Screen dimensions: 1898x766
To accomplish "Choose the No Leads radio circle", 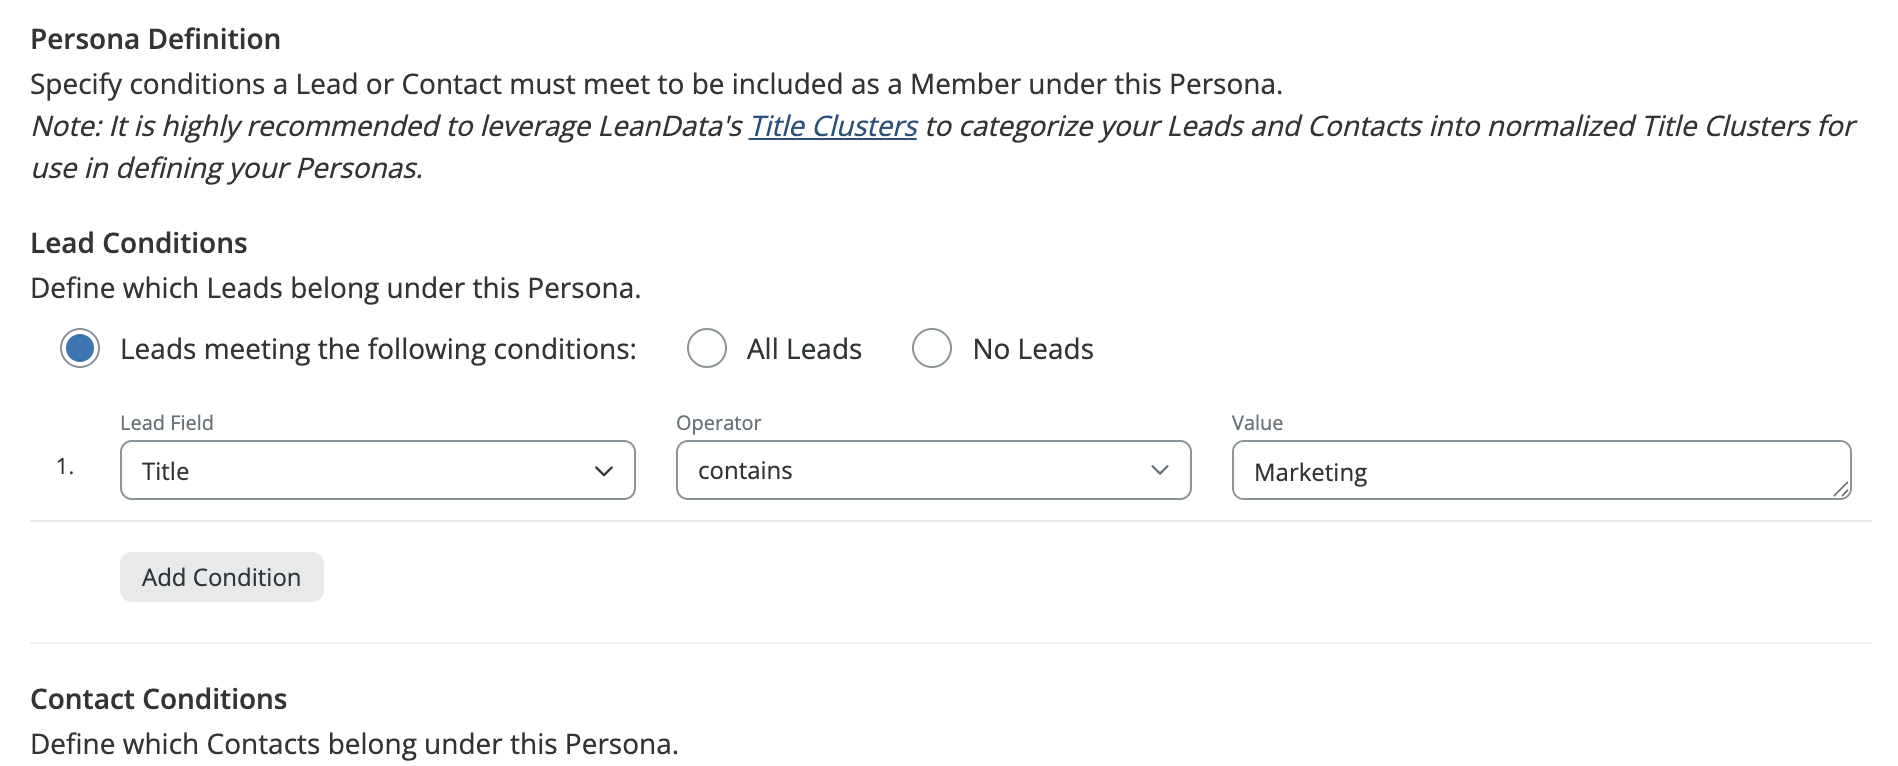I will pos(932,349).
